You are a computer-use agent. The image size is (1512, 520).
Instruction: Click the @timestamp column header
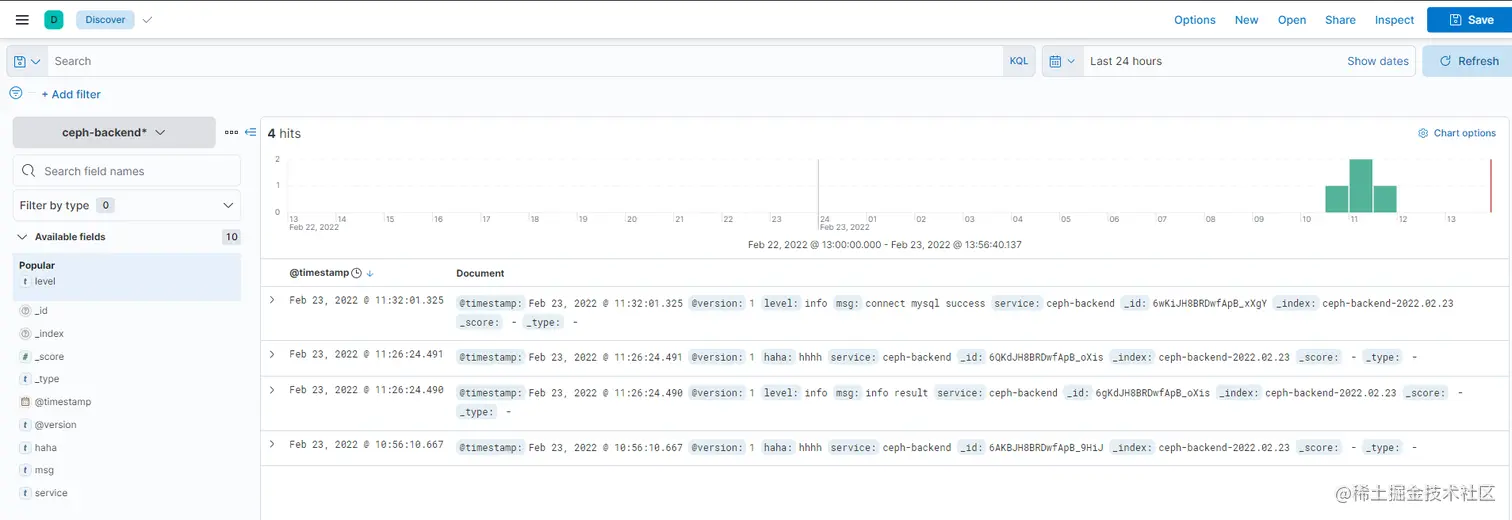click(319, 273)
